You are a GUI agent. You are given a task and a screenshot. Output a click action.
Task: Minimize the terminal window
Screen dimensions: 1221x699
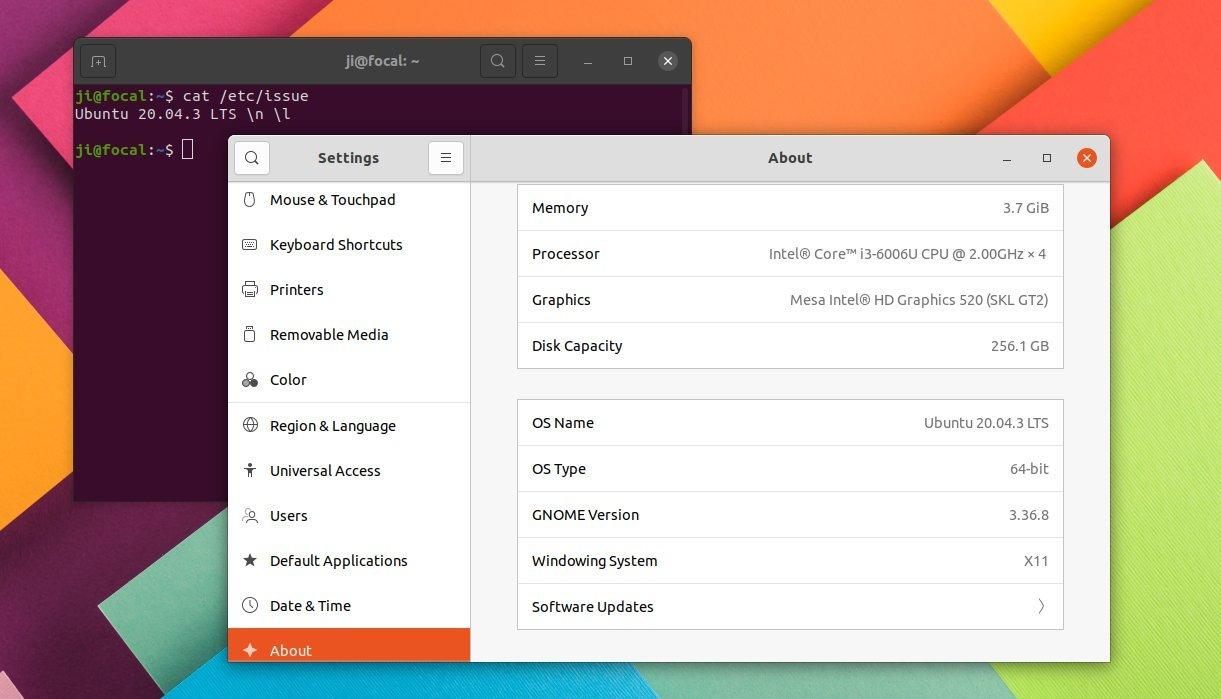pos(588,61)
